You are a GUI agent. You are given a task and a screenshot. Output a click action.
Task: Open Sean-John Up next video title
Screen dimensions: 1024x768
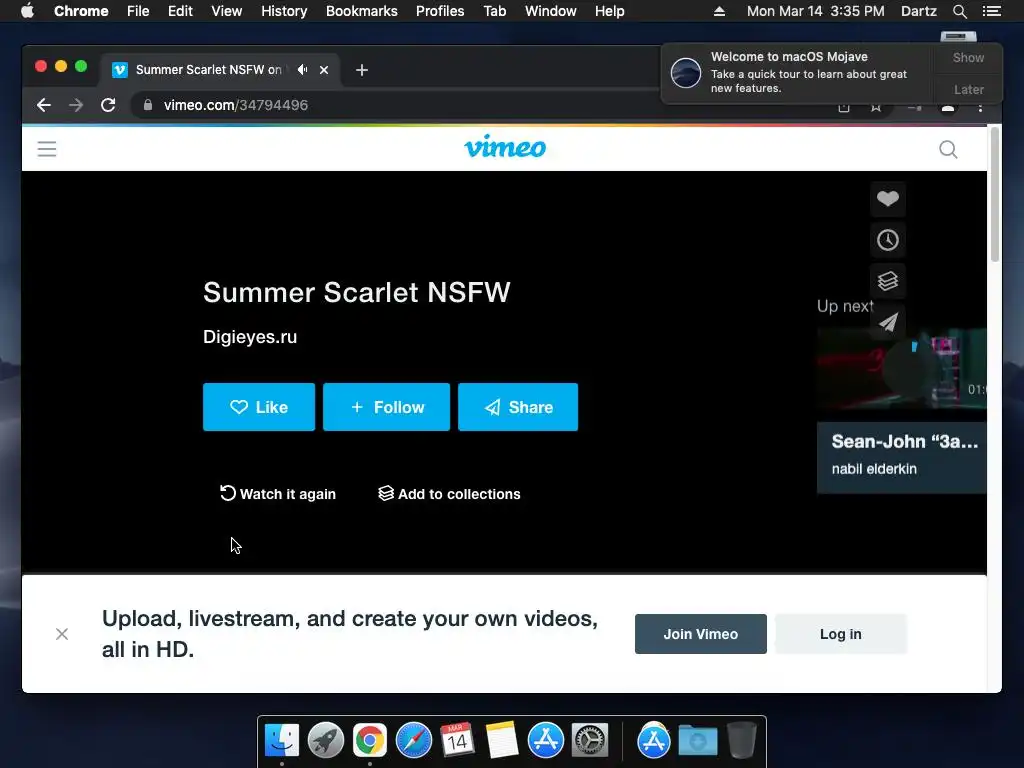point(904,441)
